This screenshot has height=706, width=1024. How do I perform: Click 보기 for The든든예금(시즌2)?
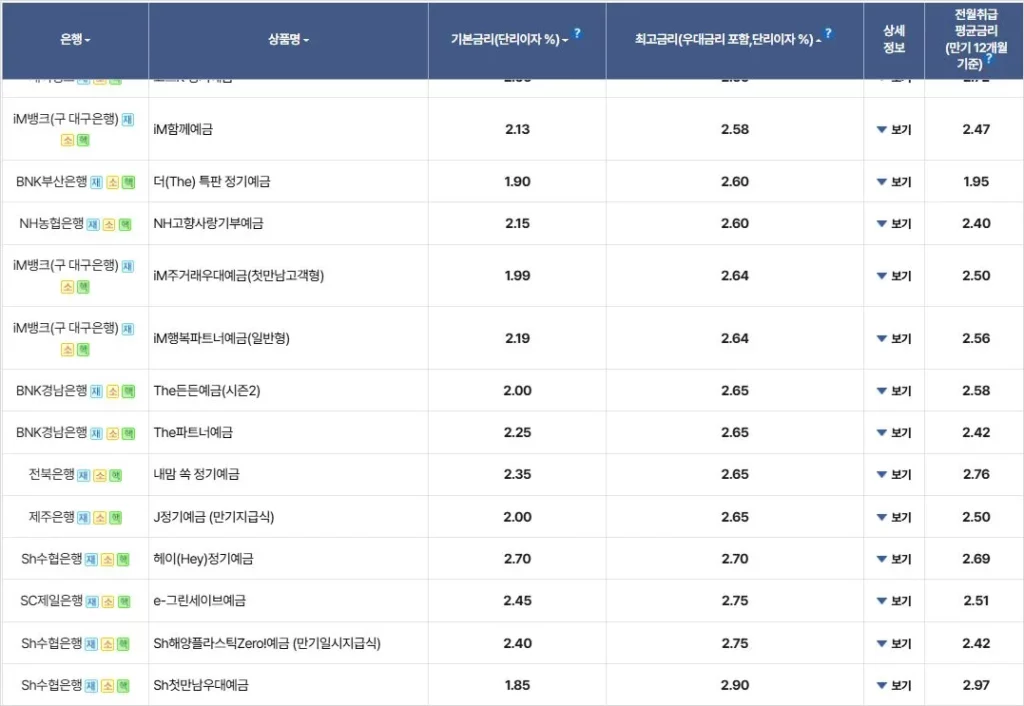[893, 390]
